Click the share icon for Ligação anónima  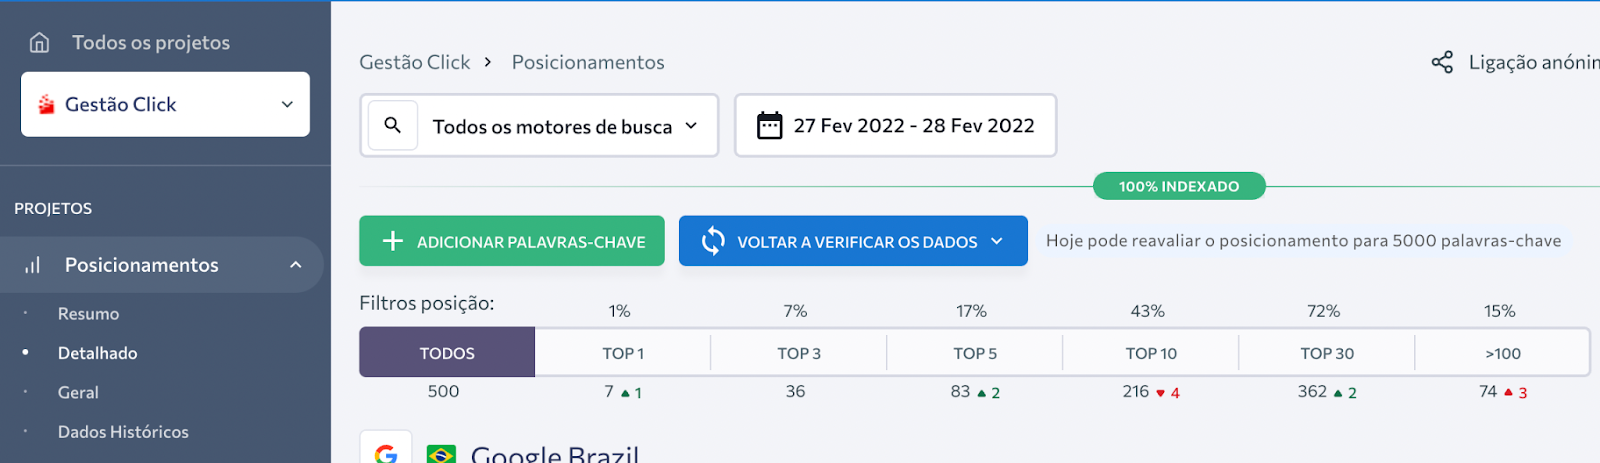pyautogui.click(x=1442, y=62)
